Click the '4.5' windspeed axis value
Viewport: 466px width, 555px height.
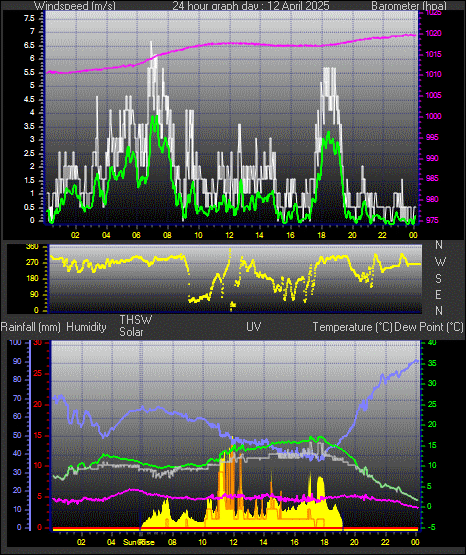29,99
